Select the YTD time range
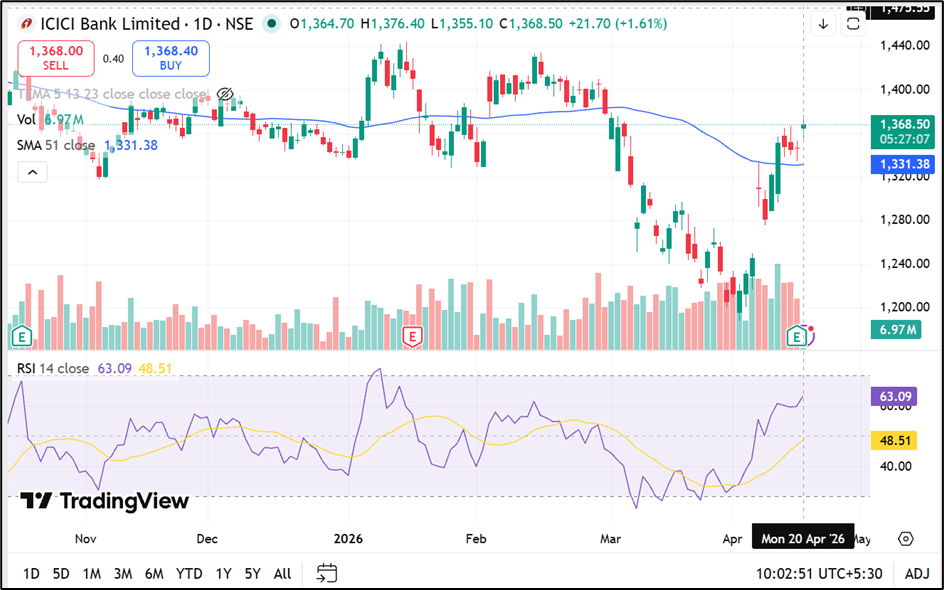Viewport: 944px width, 590px height. (189, 573)
